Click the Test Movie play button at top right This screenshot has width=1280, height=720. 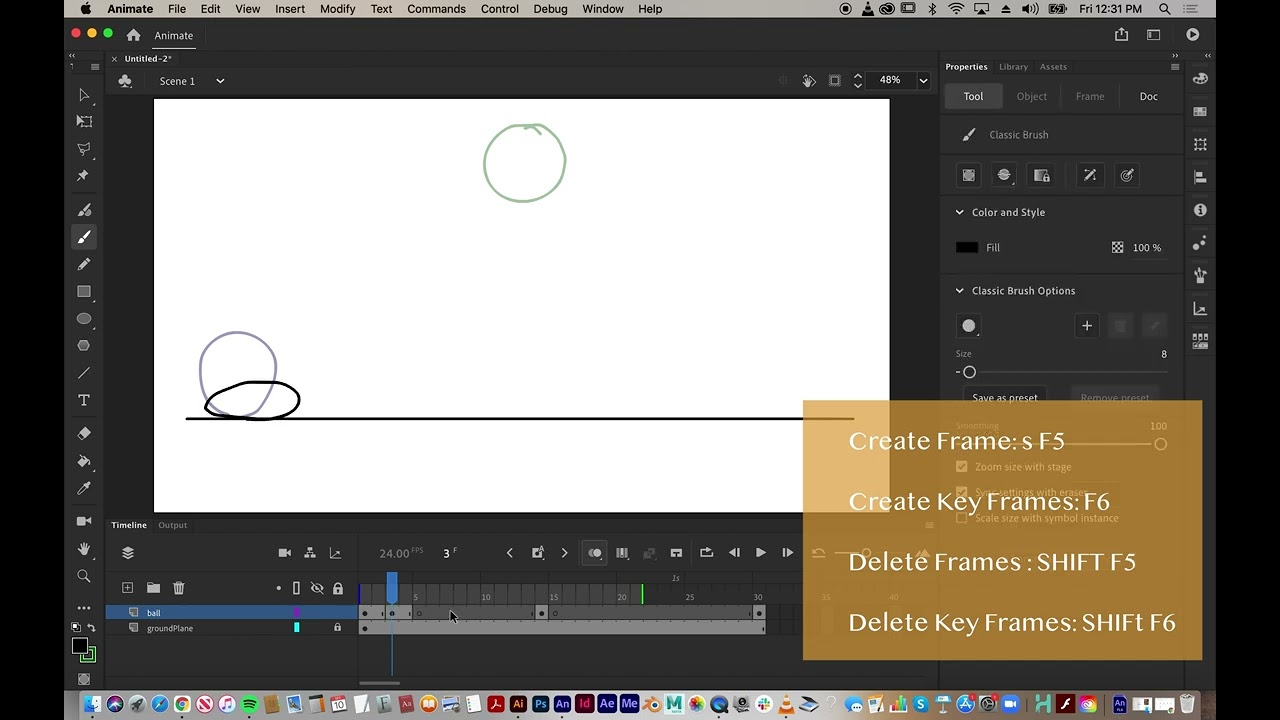[x=1193, y=35]
